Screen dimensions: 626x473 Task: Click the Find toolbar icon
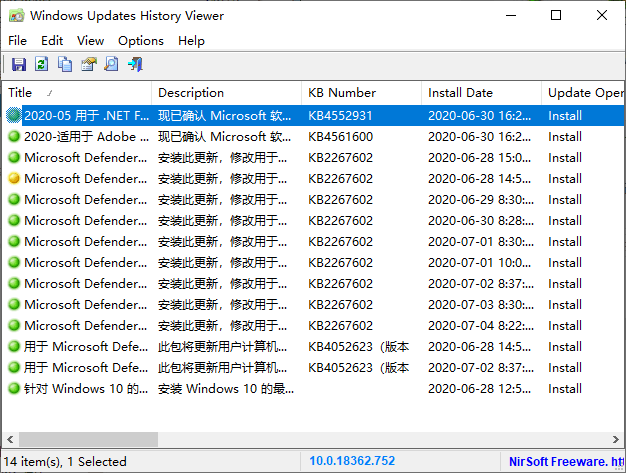click(111, 64)
